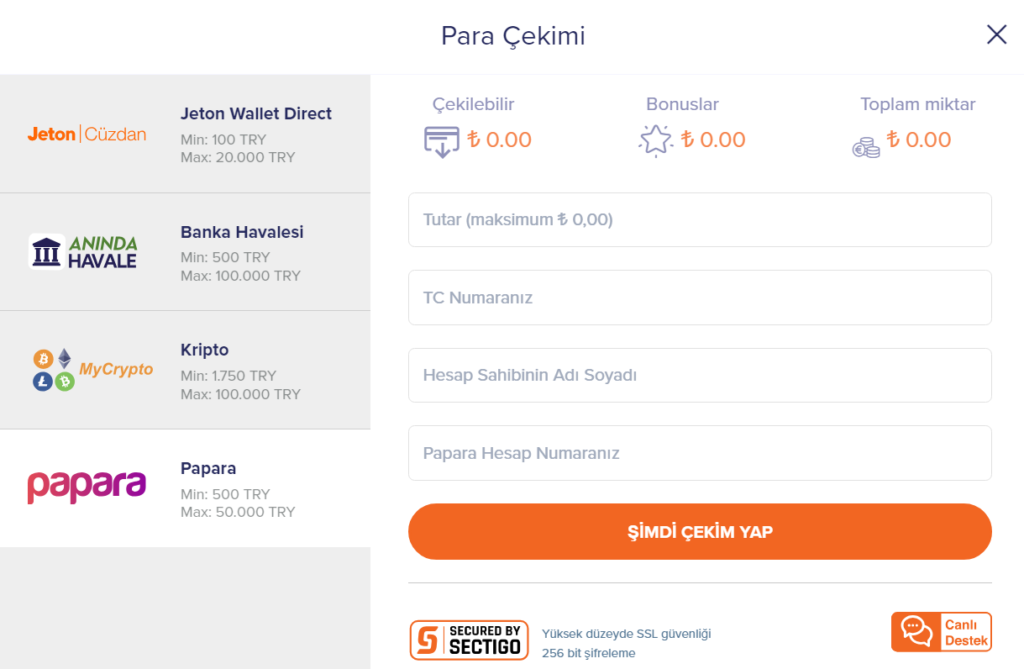1024x669 pixels.
Task: Close the Para Çekimi dialog
Action: (997, 35)
